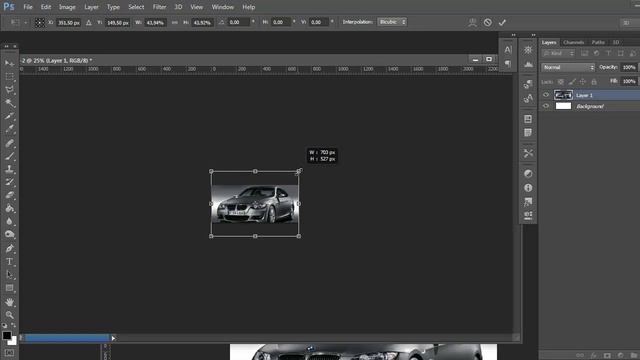Select the Hand tool
Image resolution: width=640 pixels, height=360 pixels.
point(9,302)
